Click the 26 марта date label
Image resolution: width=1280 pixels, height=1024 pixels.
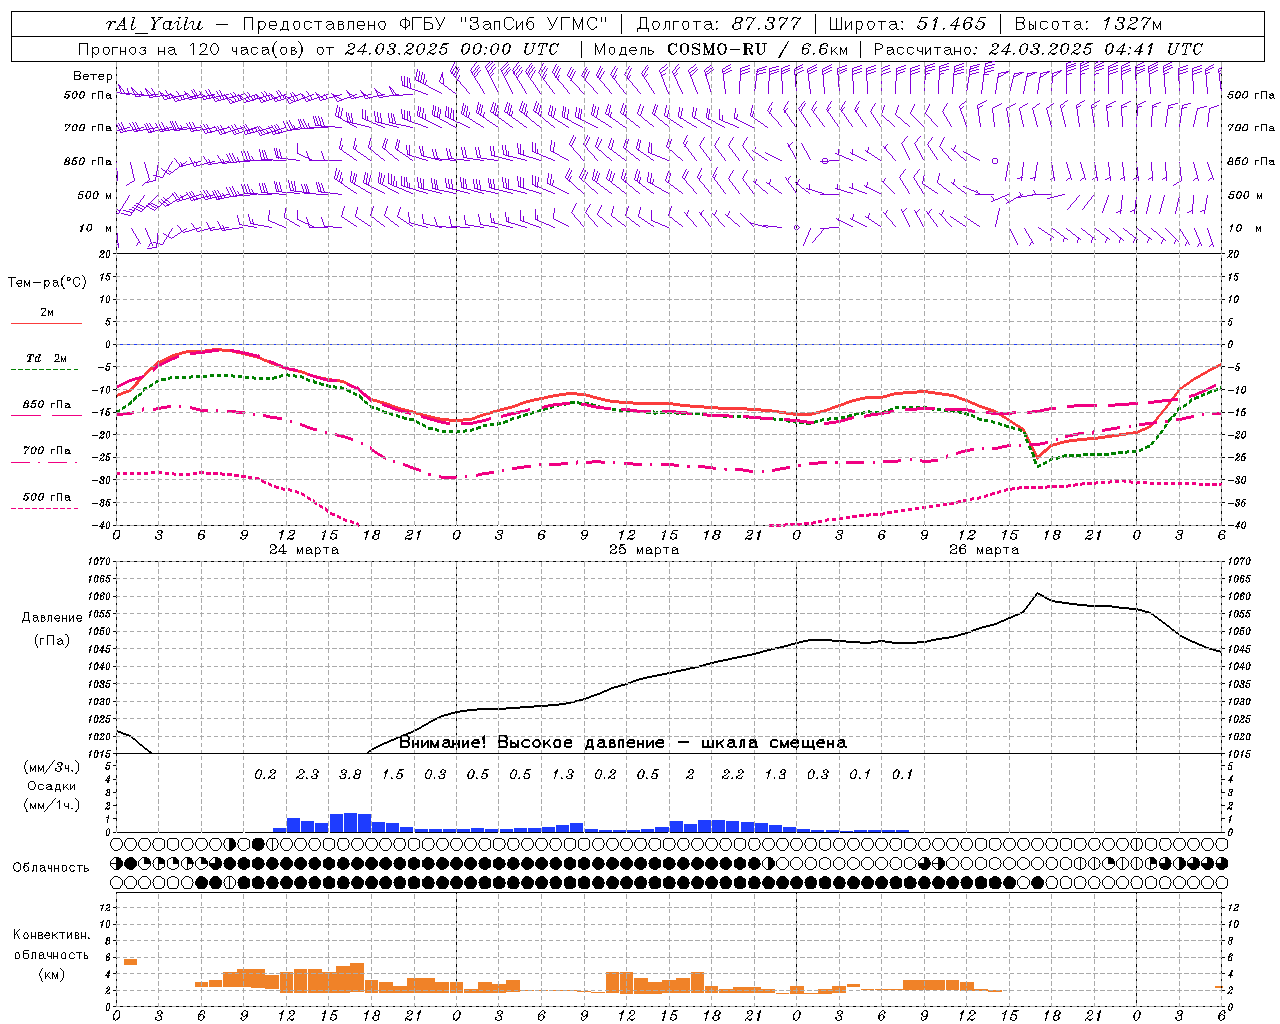[x=984, y=550]
